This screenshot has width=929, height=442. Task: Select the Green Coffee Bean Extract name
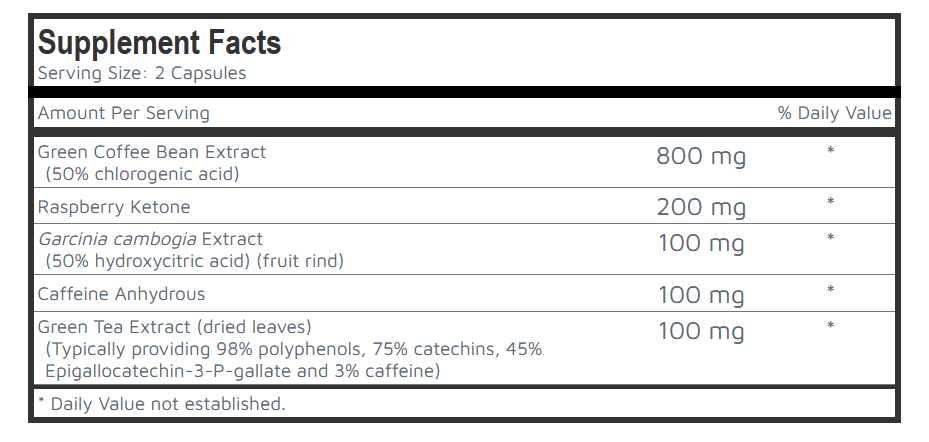click(x=152, y=152)
